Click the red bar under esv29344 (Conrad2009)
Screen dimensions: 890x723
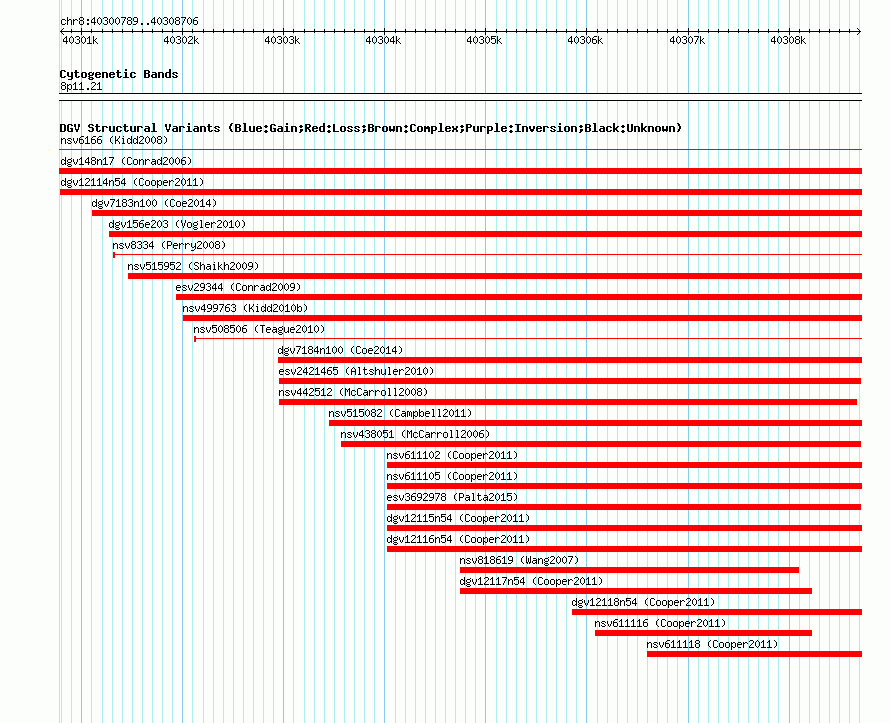pyautogui.click(x=519, y=297)
